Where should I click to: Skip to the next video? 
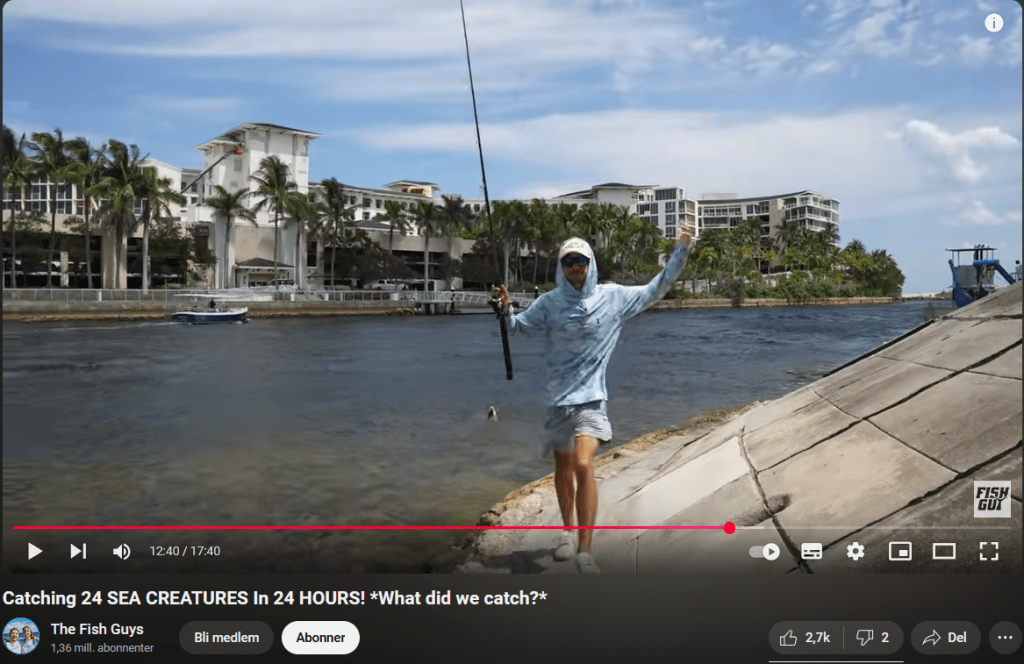[78, 551]
